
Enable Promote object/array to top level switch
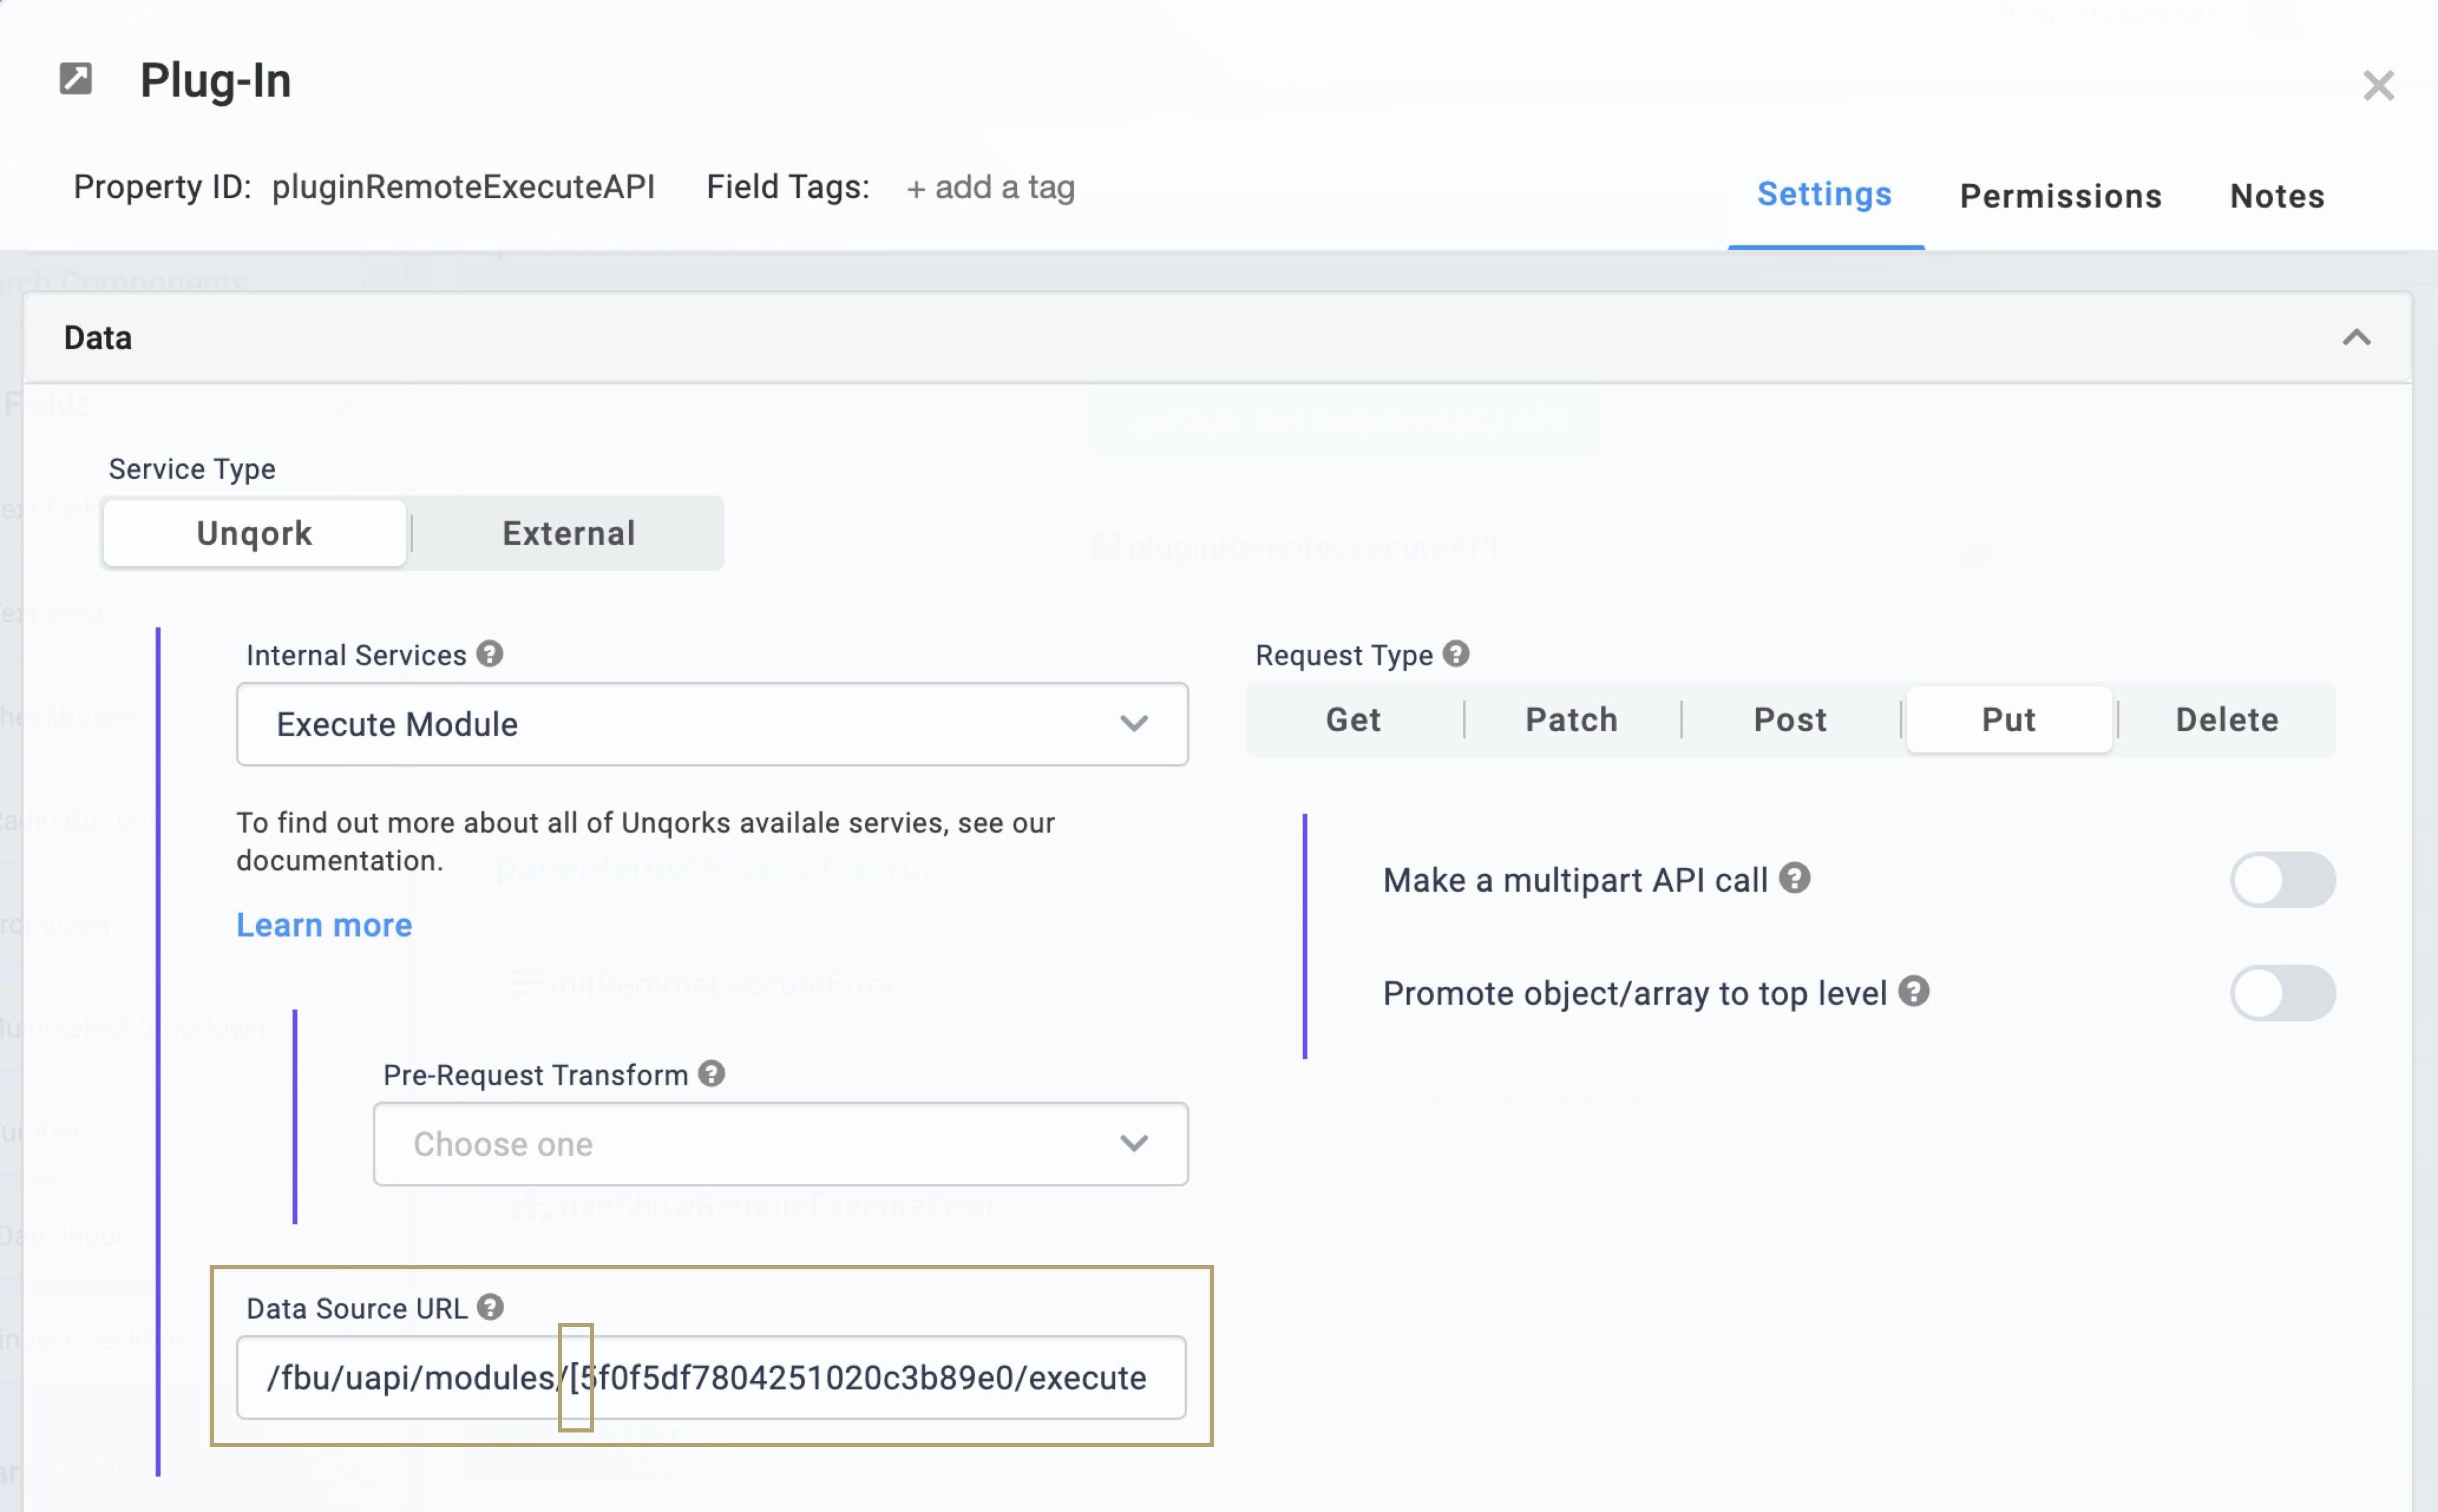pos(2282,993)
